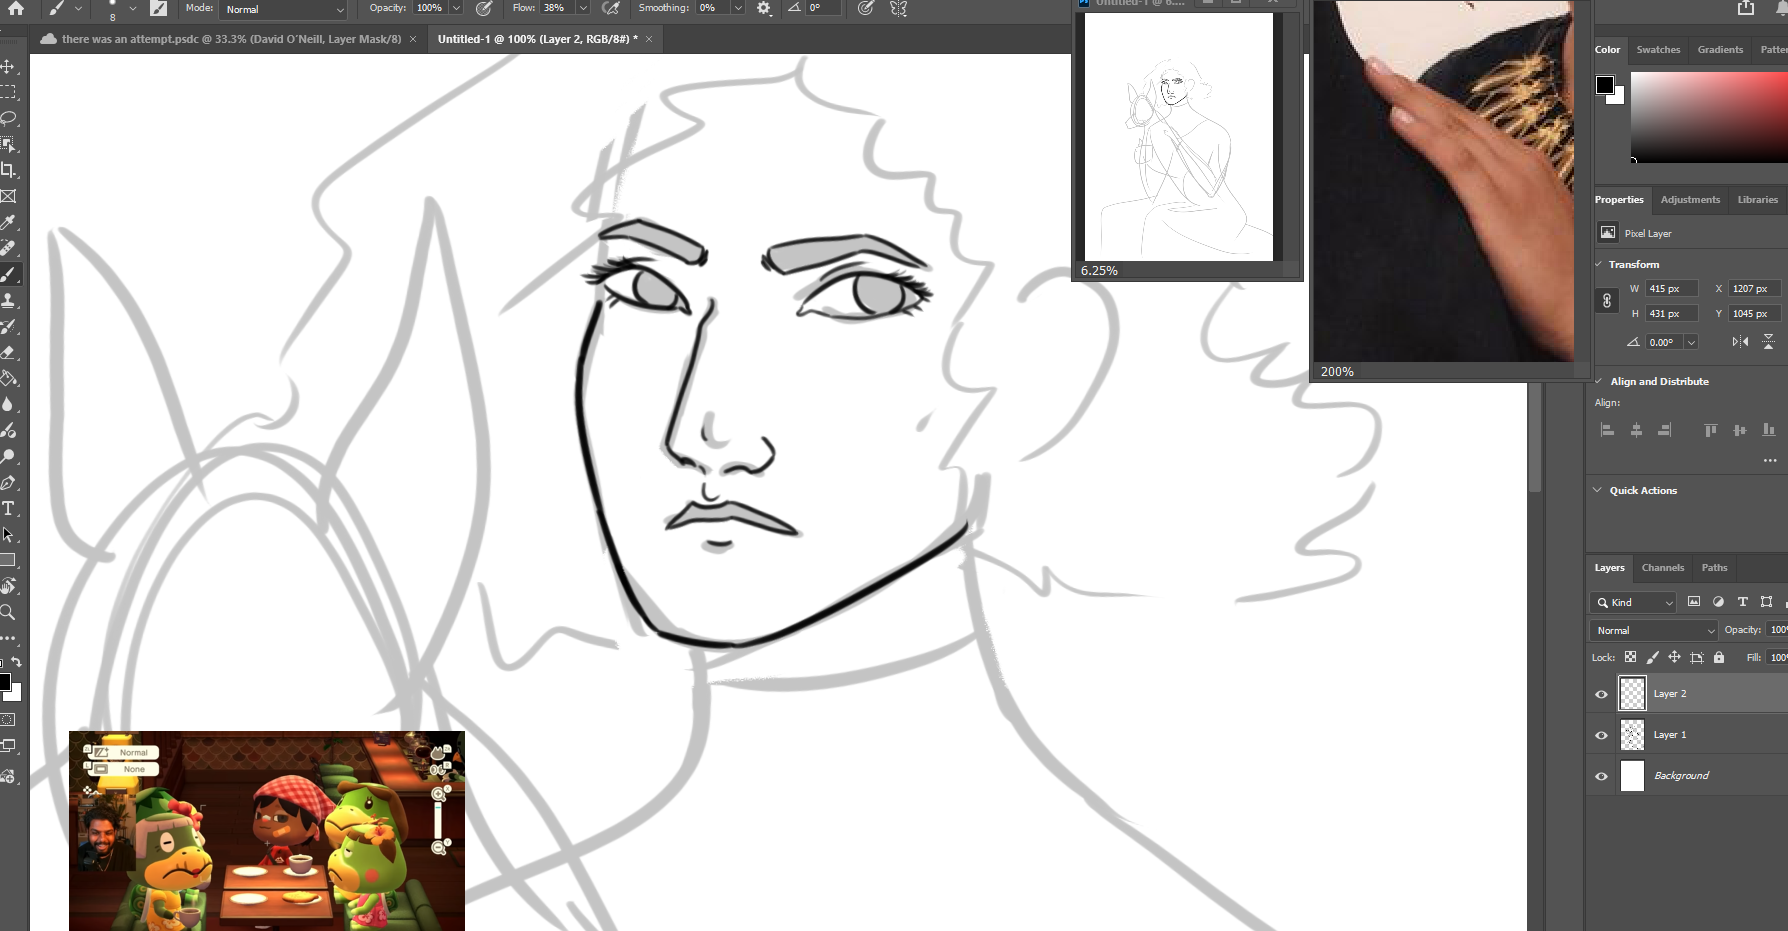Screen dimensions: 1788x931
Task: Select the Paint Bucket tool
Action: click(x=8, y=378)
